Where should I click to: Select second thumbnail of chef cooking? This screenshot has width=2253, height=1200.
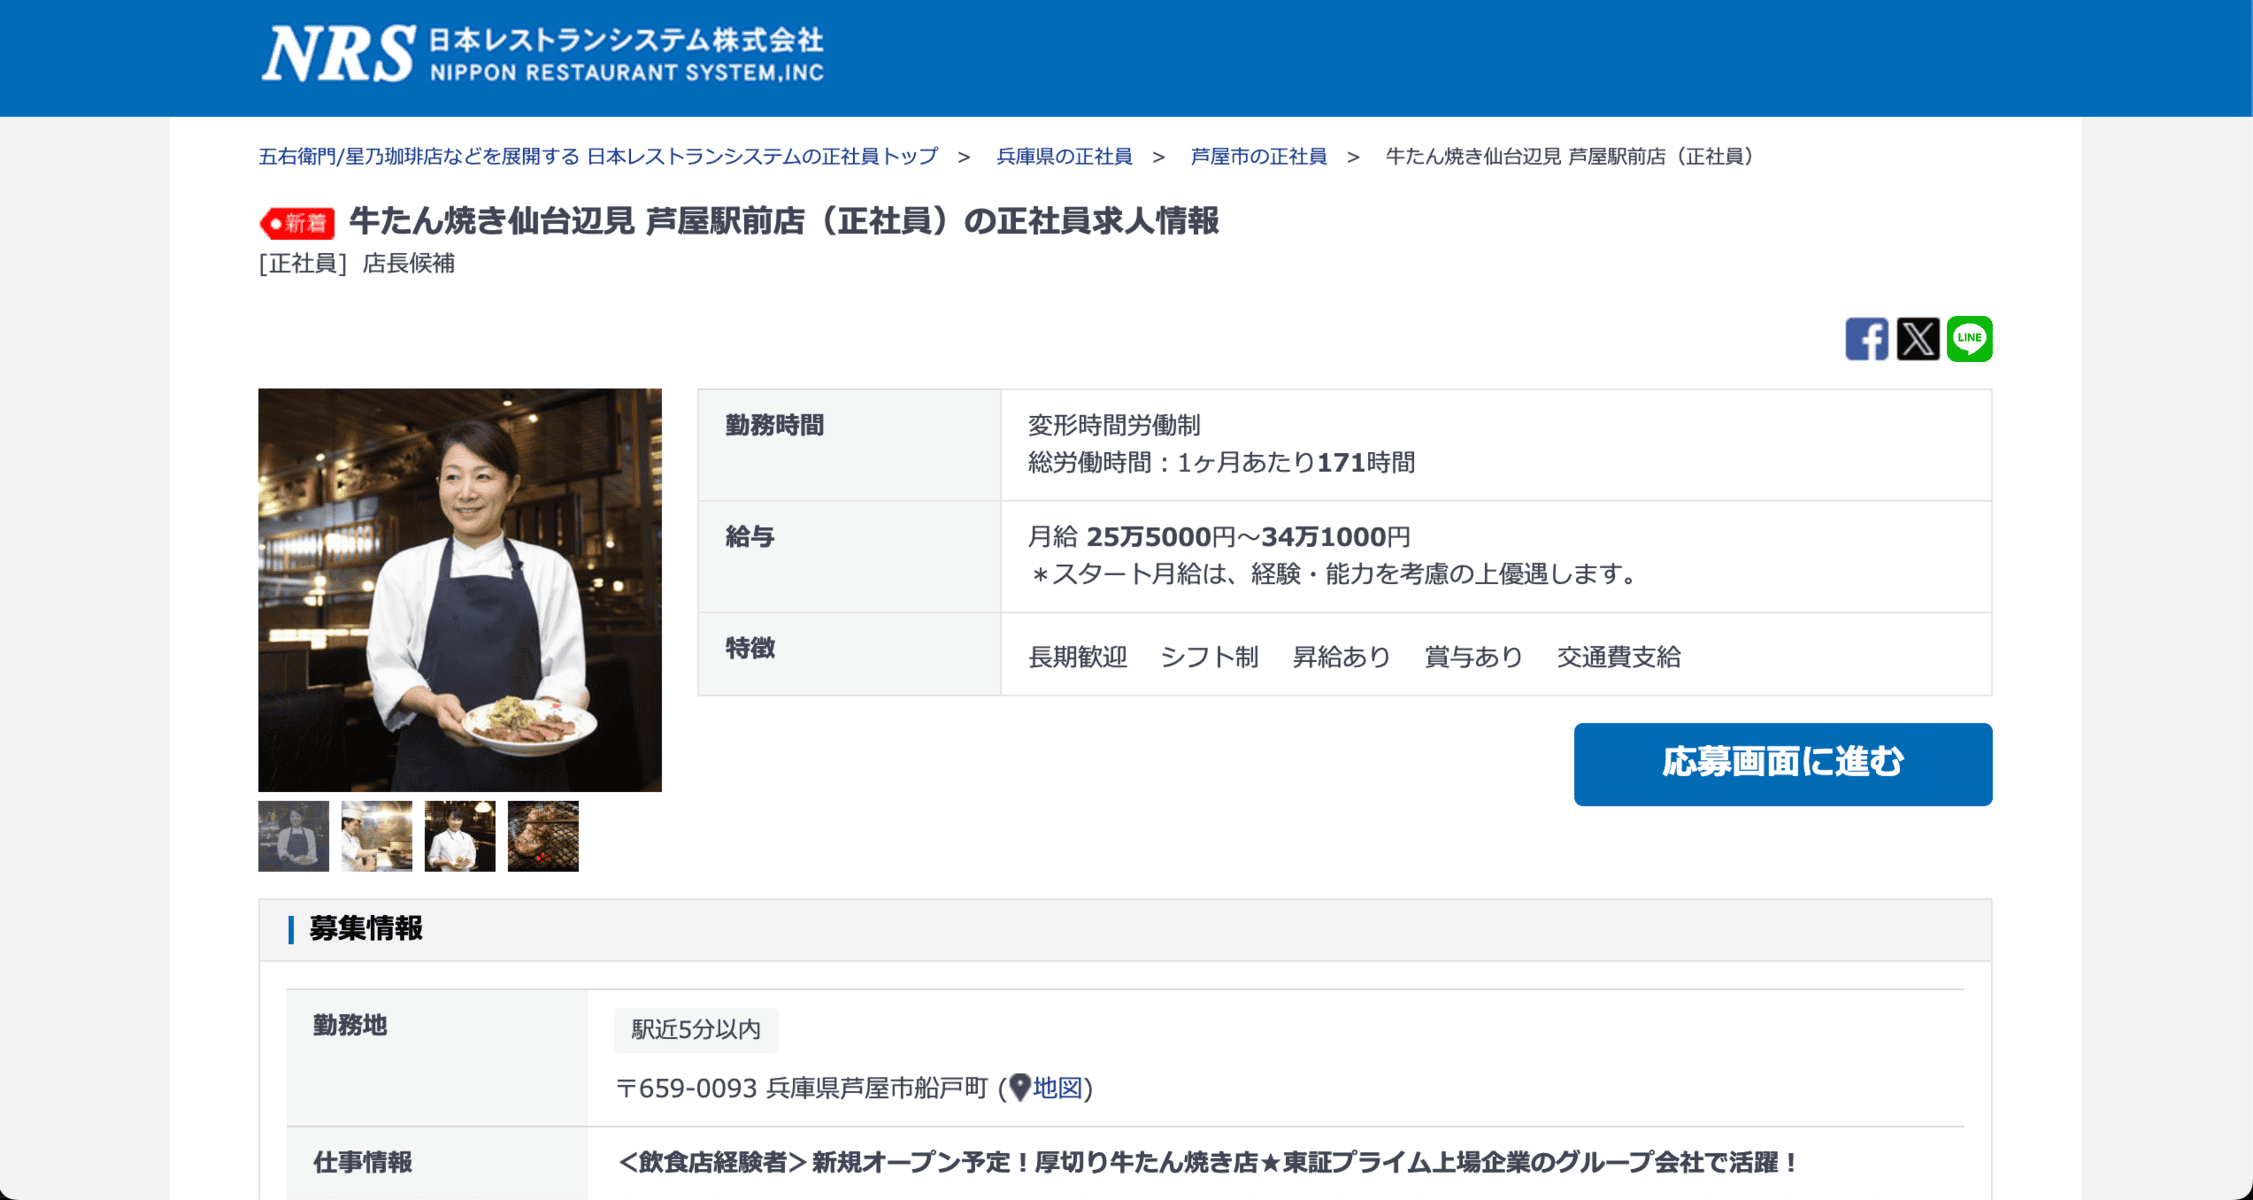pyautogui.click(x=376, y=836)
